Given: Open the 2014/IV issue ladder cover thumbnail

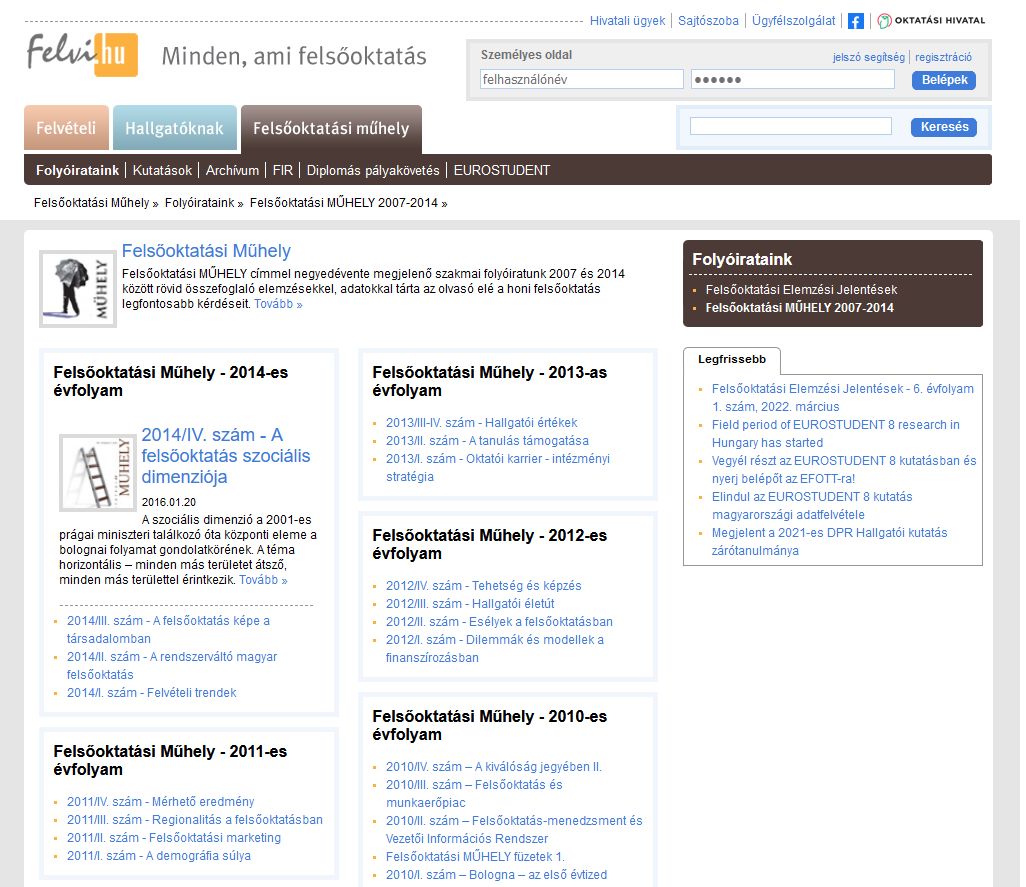Looking at the screenshot, I should point(97,472).
